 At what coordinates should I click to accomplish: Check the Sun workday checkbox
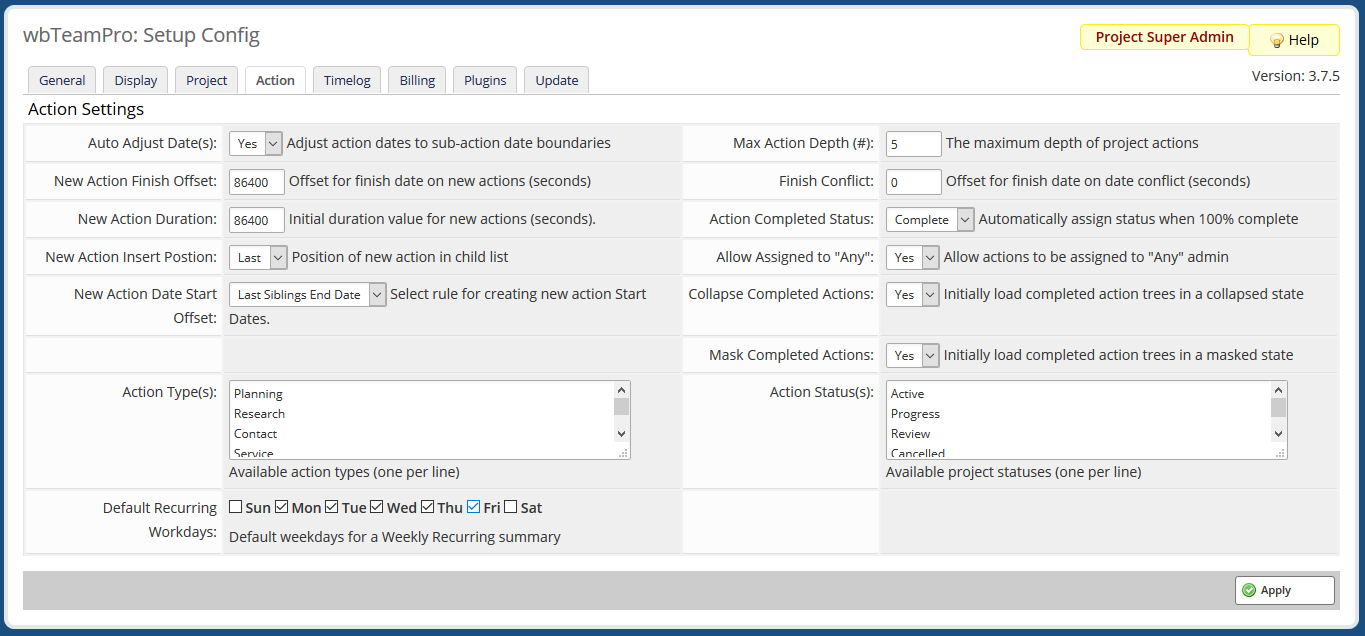[x=235, y=507]
